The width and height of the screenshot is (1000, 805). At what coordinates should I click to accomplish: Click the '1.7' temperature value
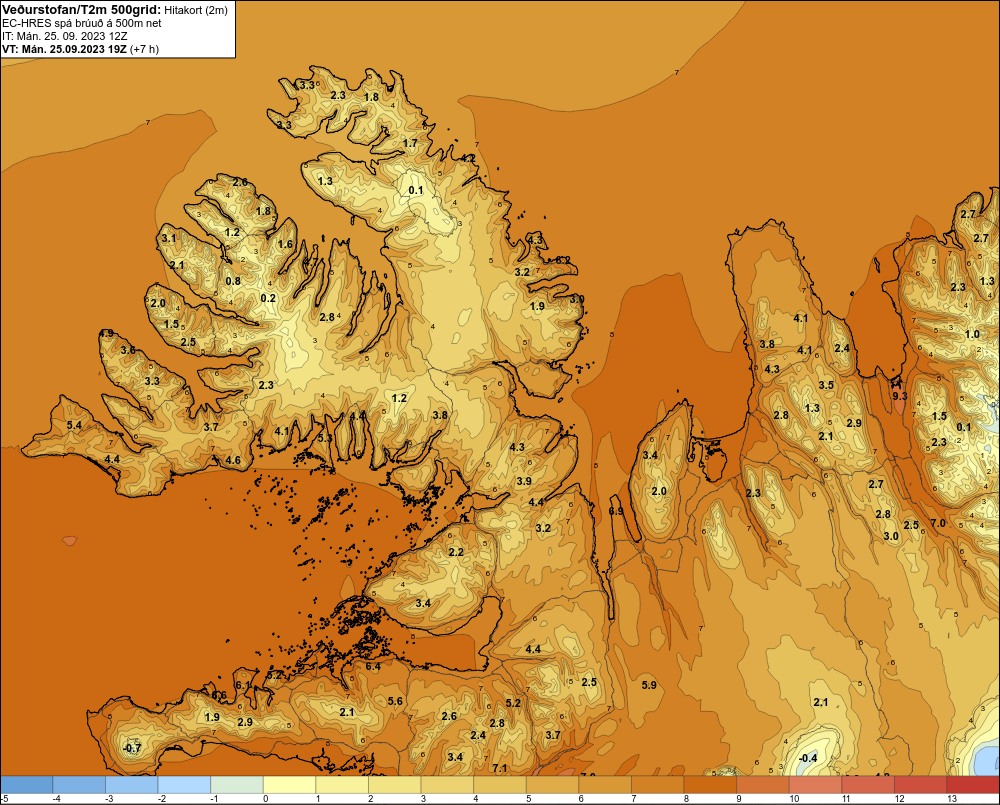pyautogui.click(x=410, y=143)
